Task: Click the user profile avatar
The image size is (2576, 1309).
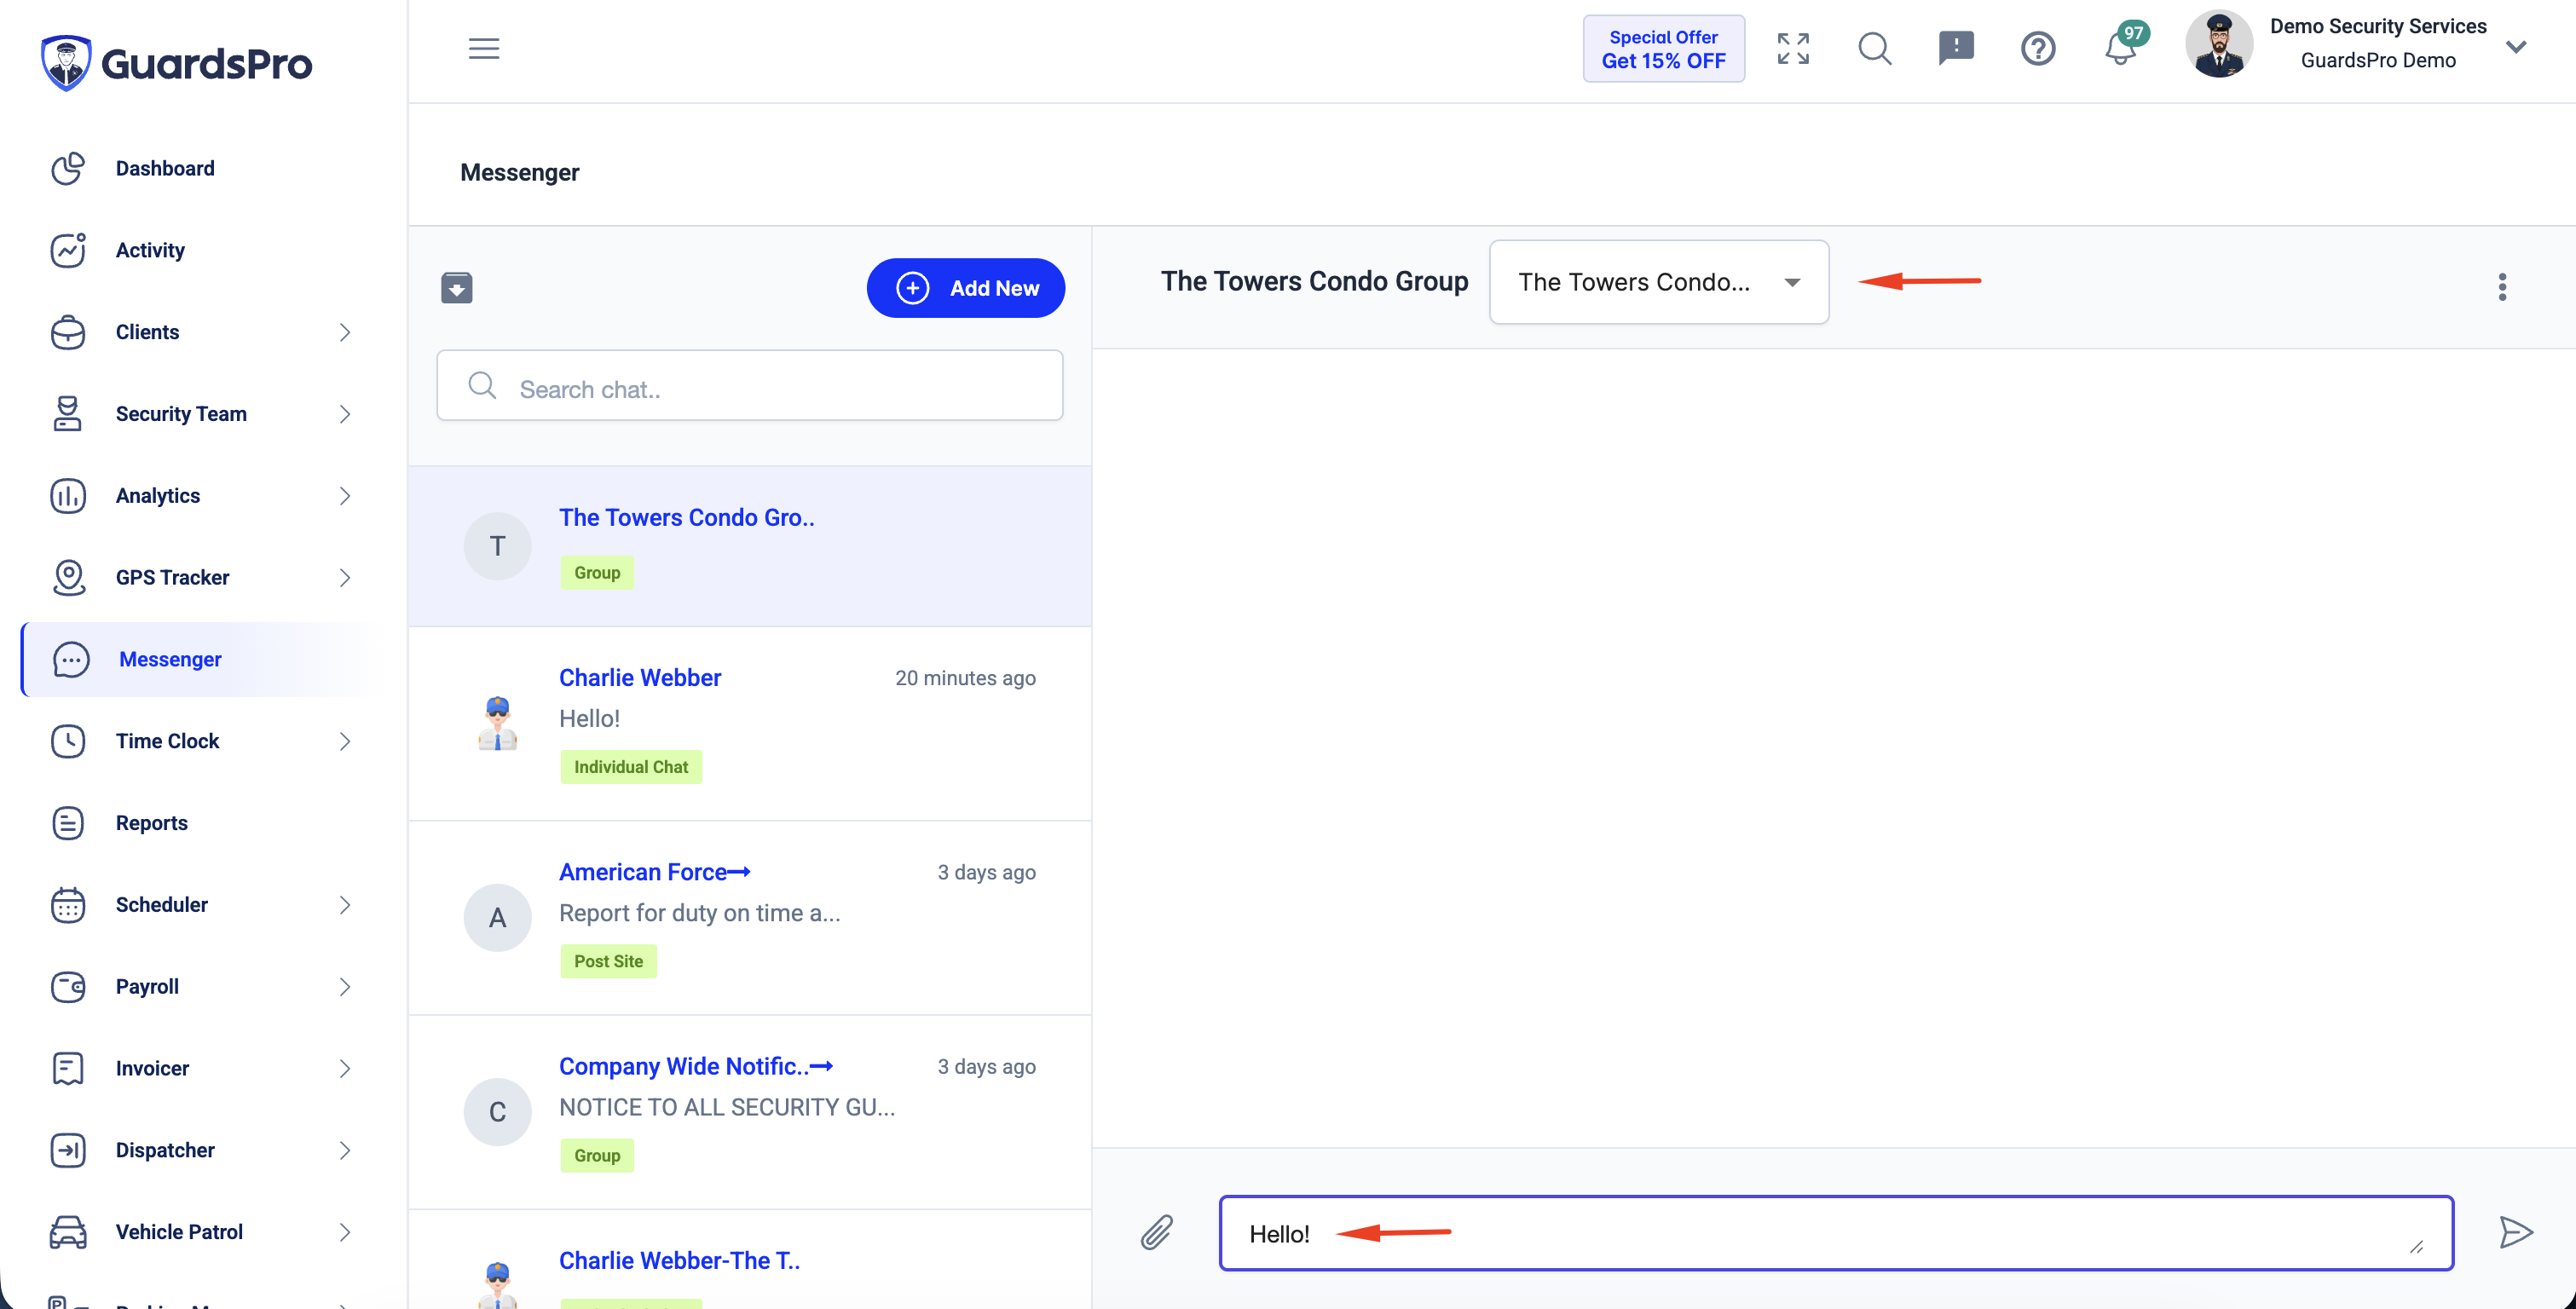Action: point(2219,44)
